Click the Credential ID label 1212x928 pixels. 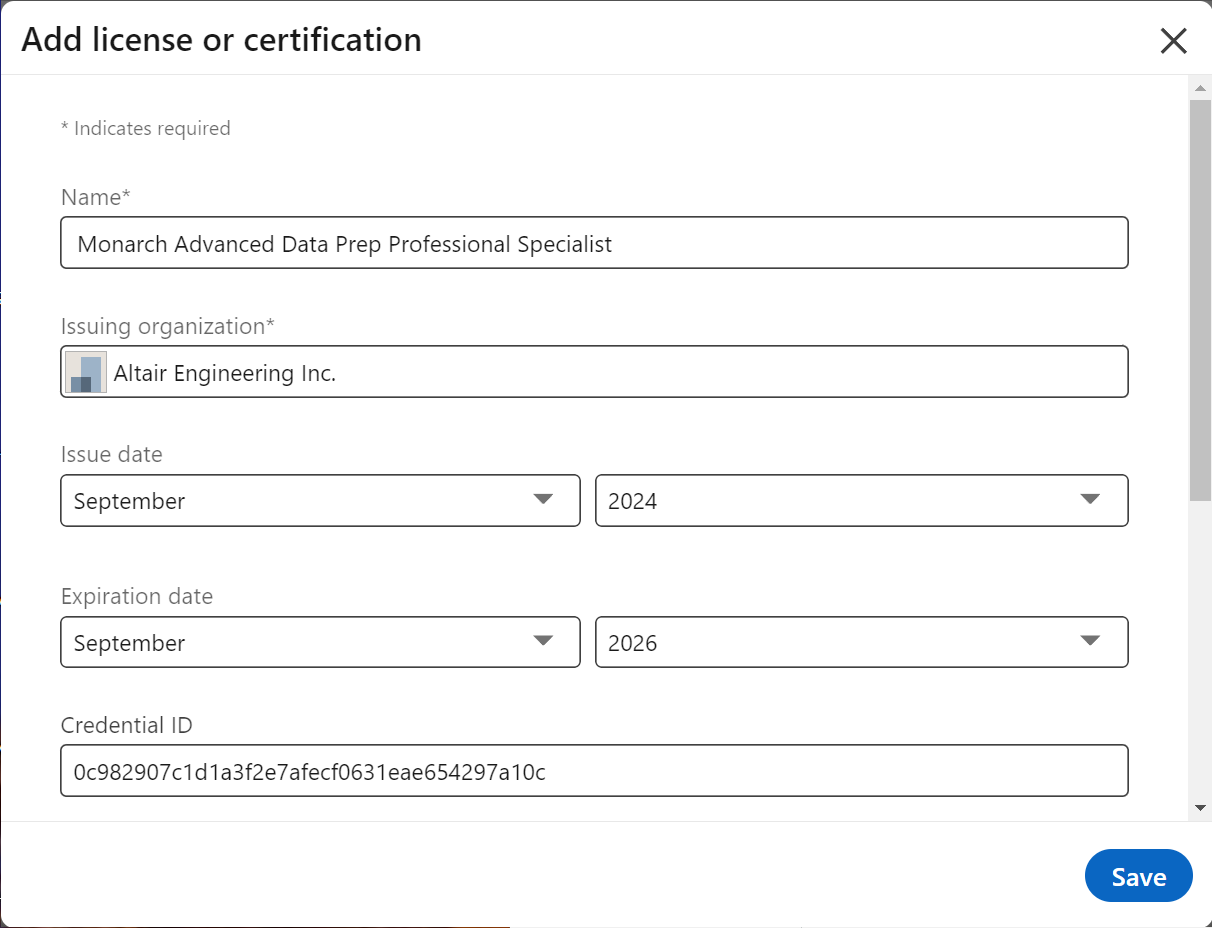[127, 725]
